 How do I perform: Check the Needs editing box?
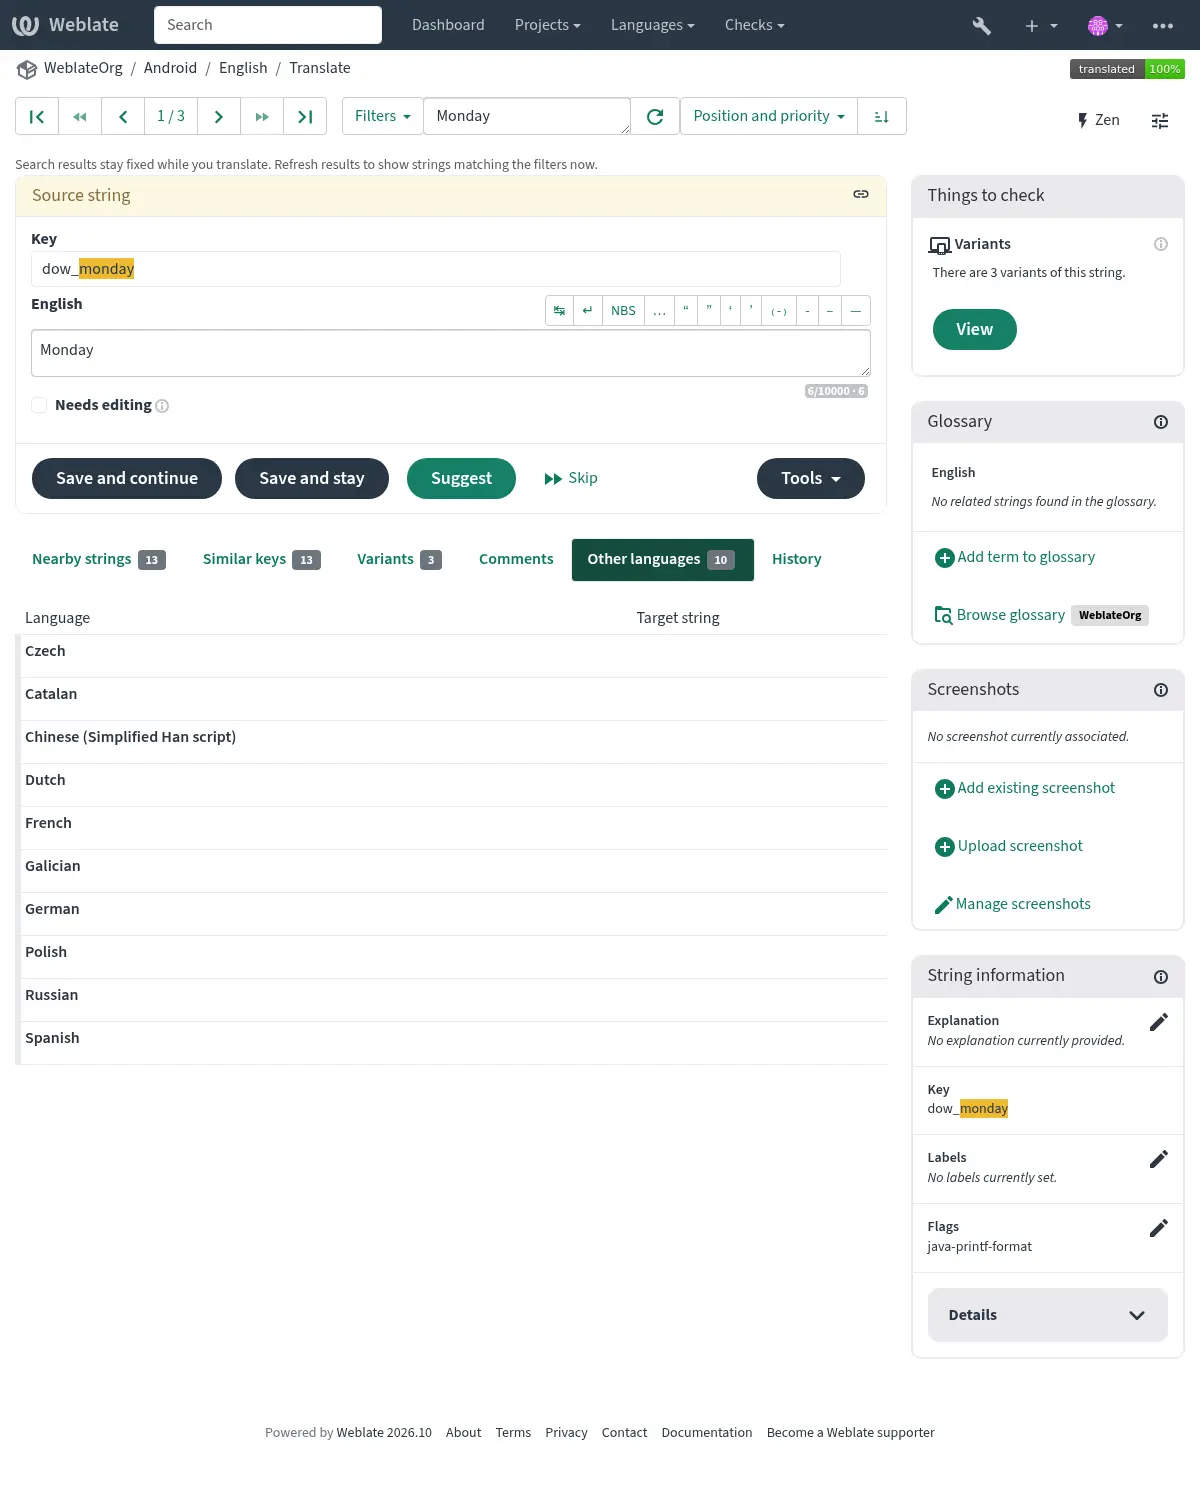pos(39,405)
